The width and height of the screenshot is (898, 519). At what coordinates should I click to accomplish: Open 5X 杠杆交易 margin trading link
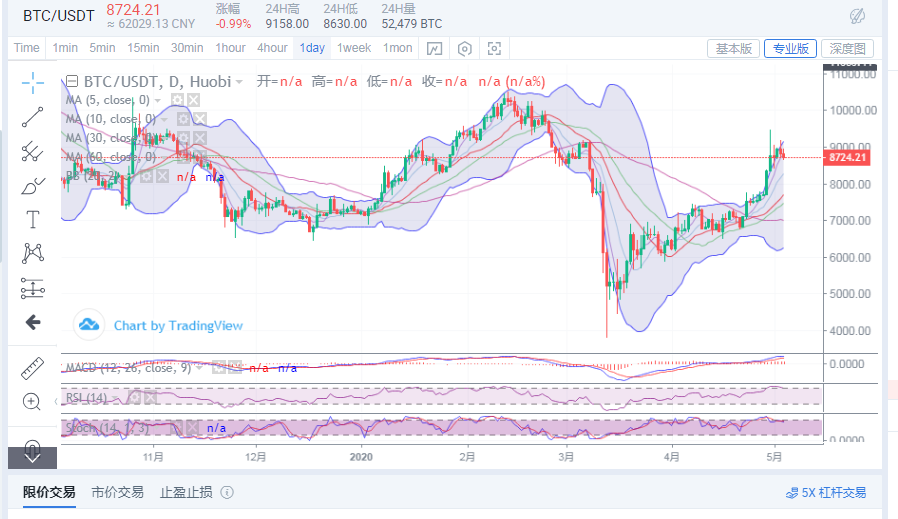point(826,493)
